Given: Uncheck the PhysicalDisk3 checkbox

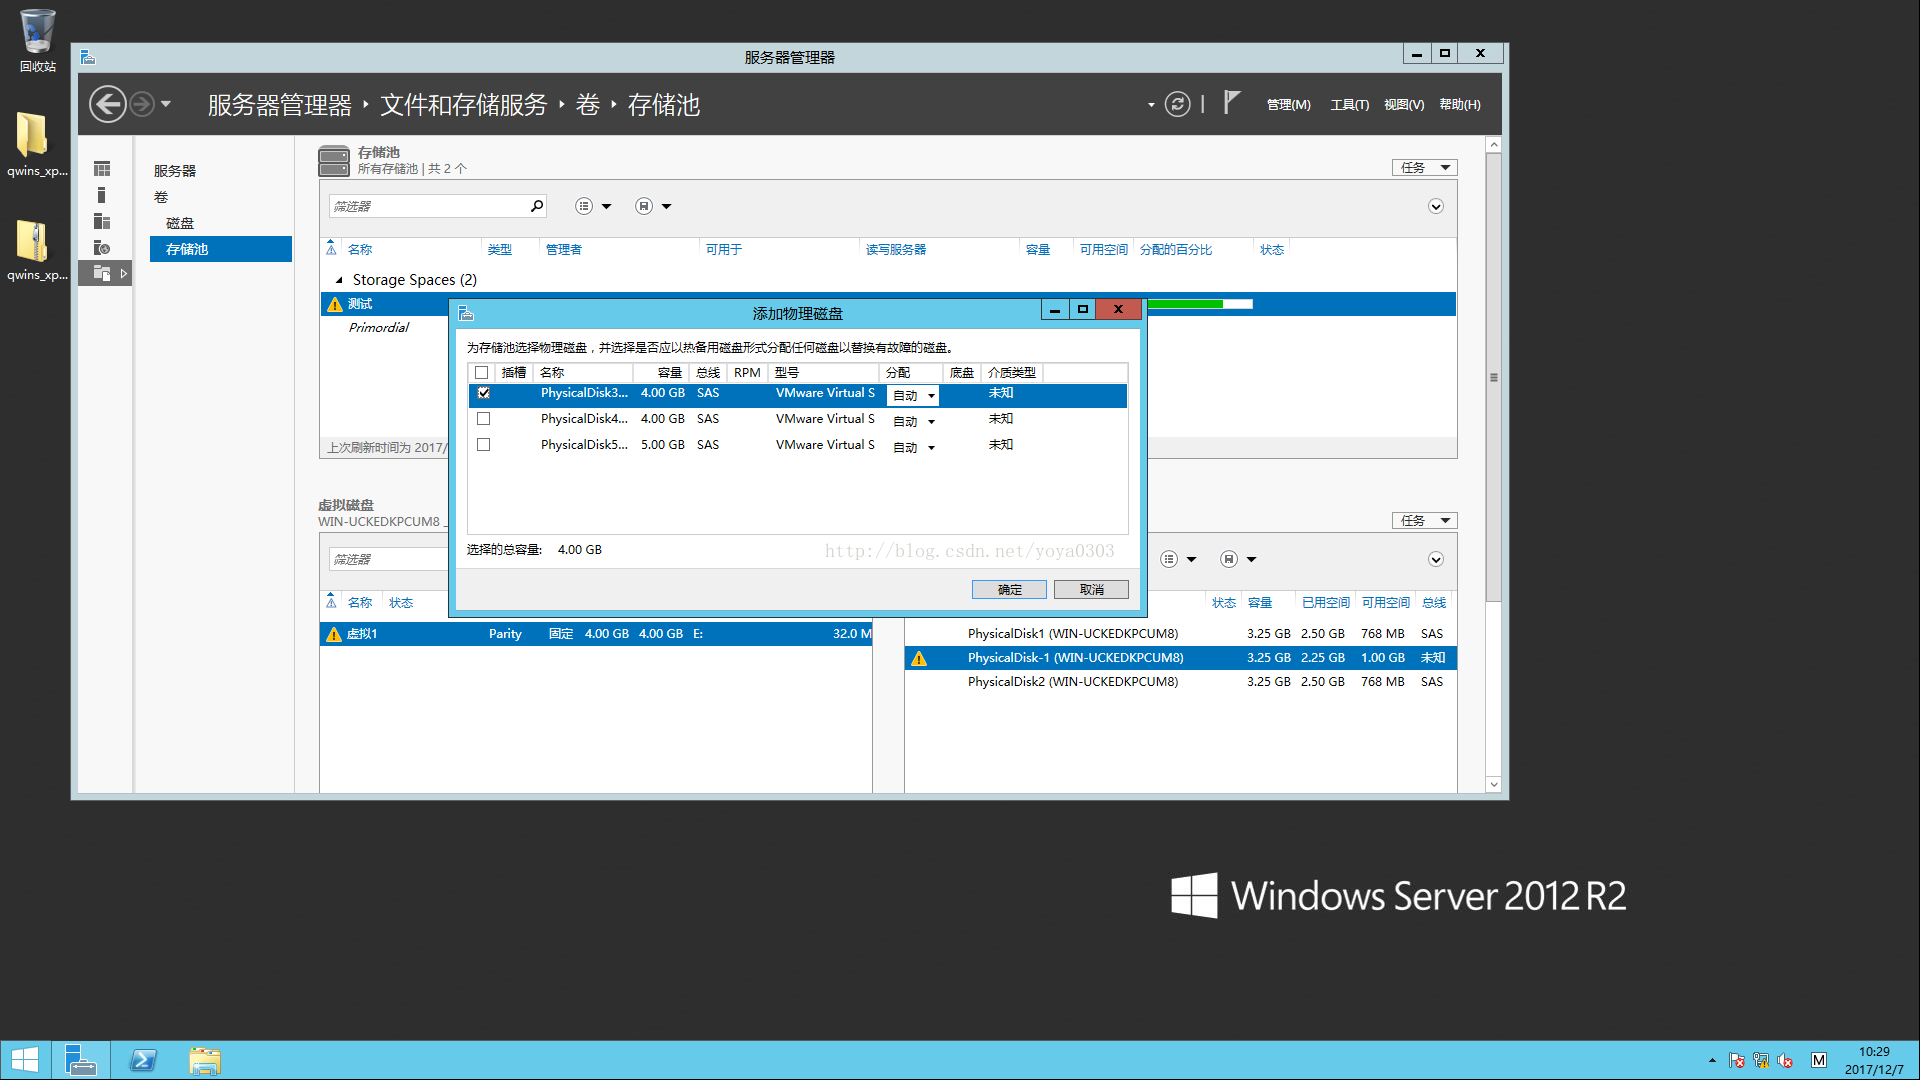Looking at the screenshot, I should tap(484, 393).
